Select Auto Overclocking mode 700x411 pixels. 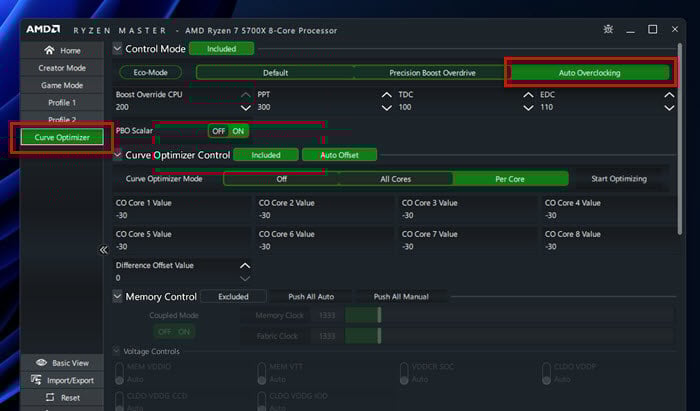[589, 73]
